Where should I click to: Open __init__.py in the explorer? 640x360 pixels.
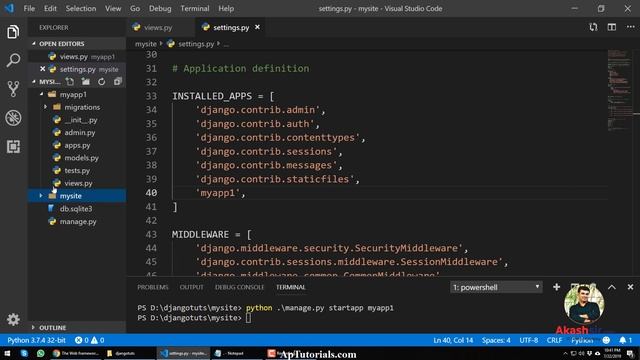click(81, 120)
